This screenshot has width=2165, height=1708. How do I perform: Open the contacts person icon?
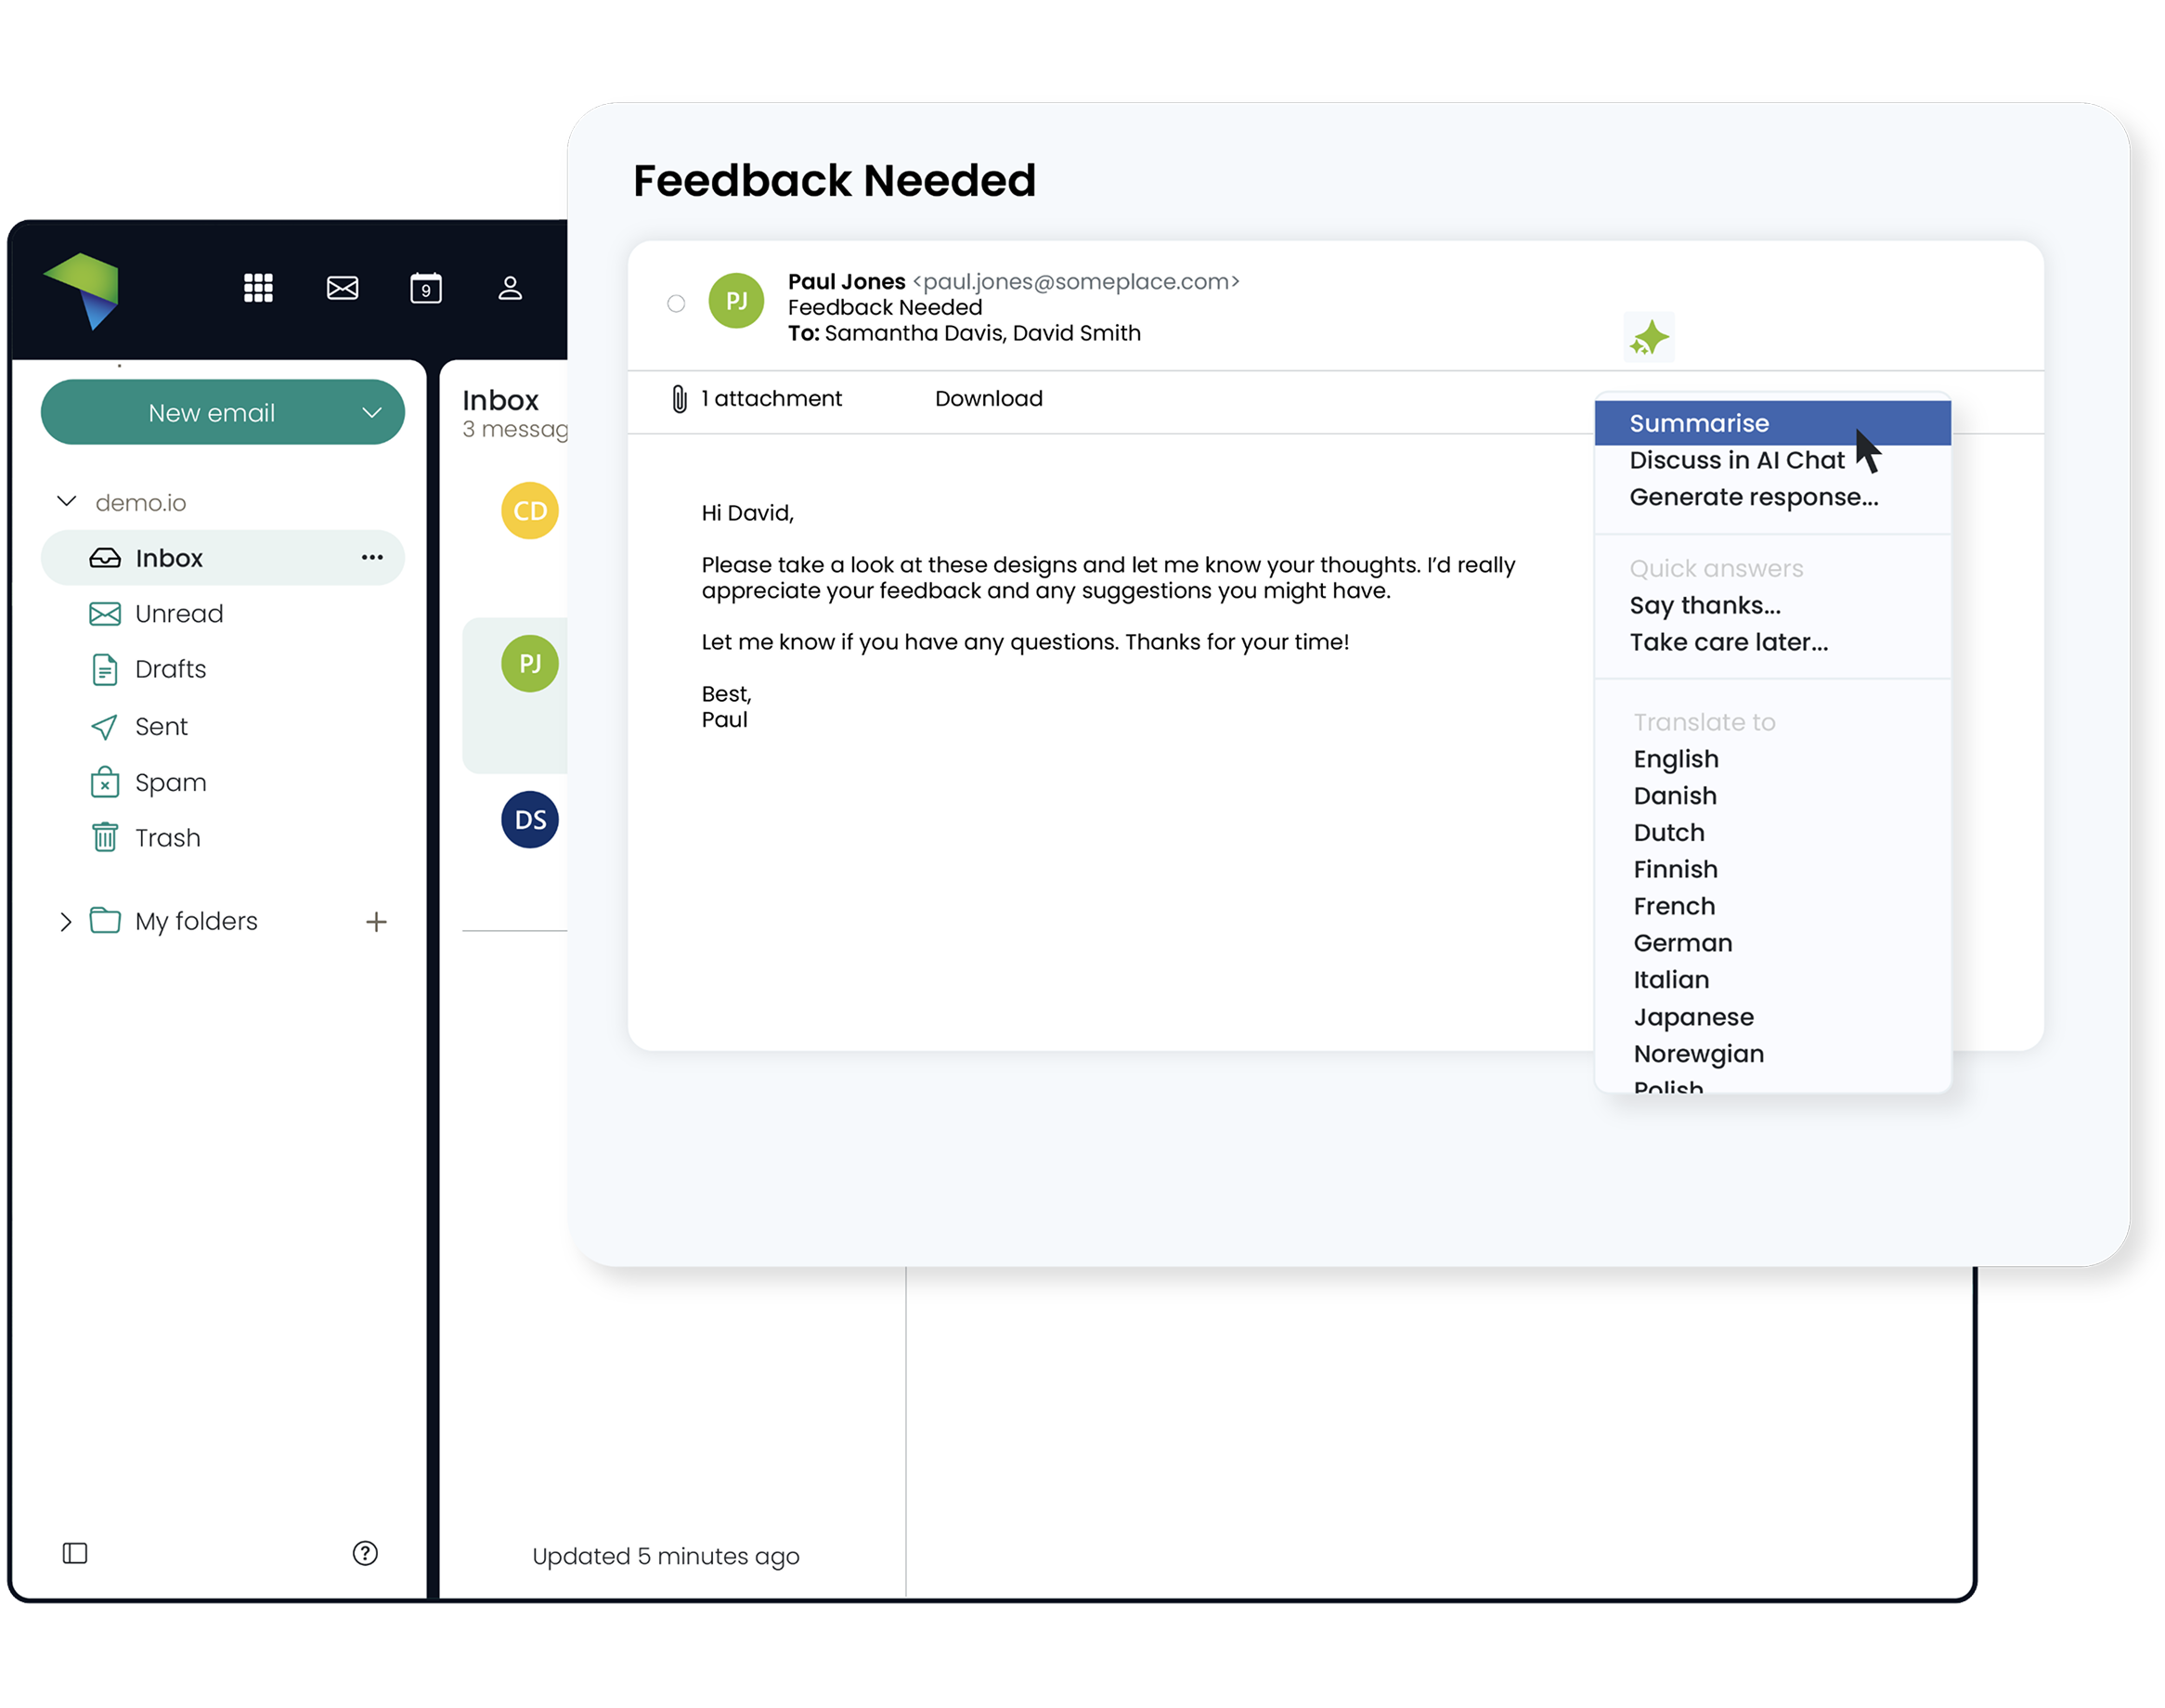click(x=510, y=288)
